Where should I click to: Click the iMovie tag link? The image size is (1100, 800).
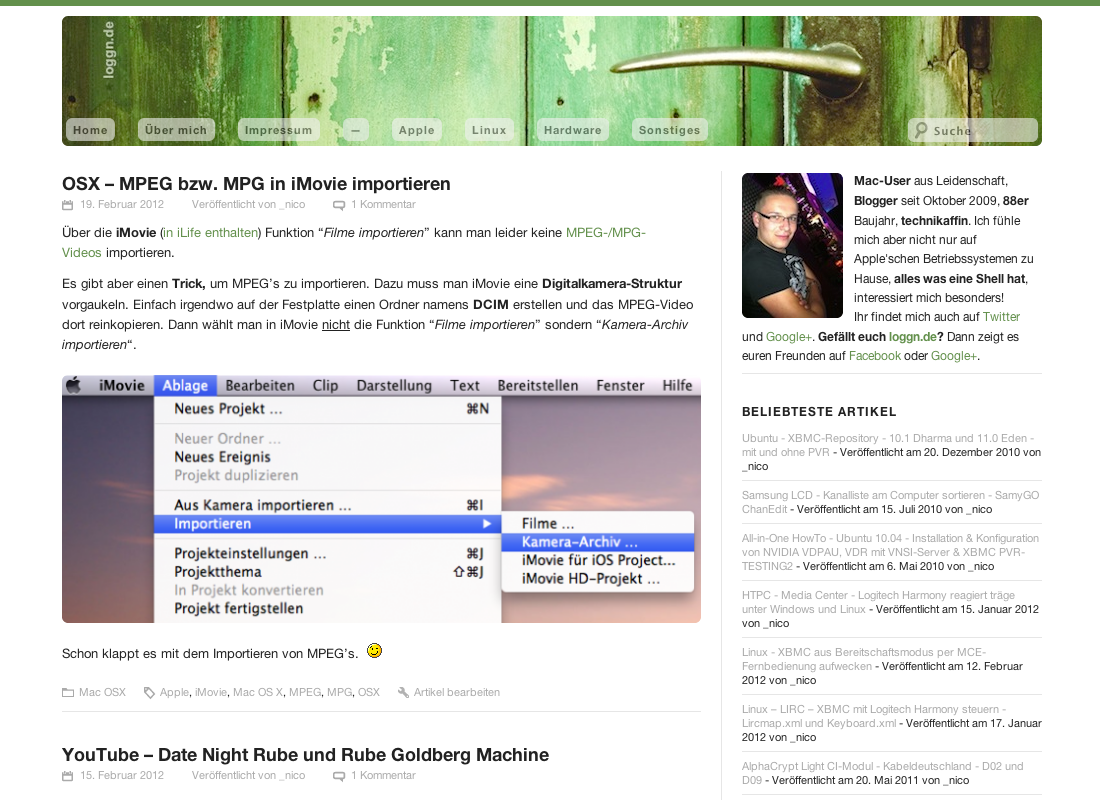click(210, 693)
